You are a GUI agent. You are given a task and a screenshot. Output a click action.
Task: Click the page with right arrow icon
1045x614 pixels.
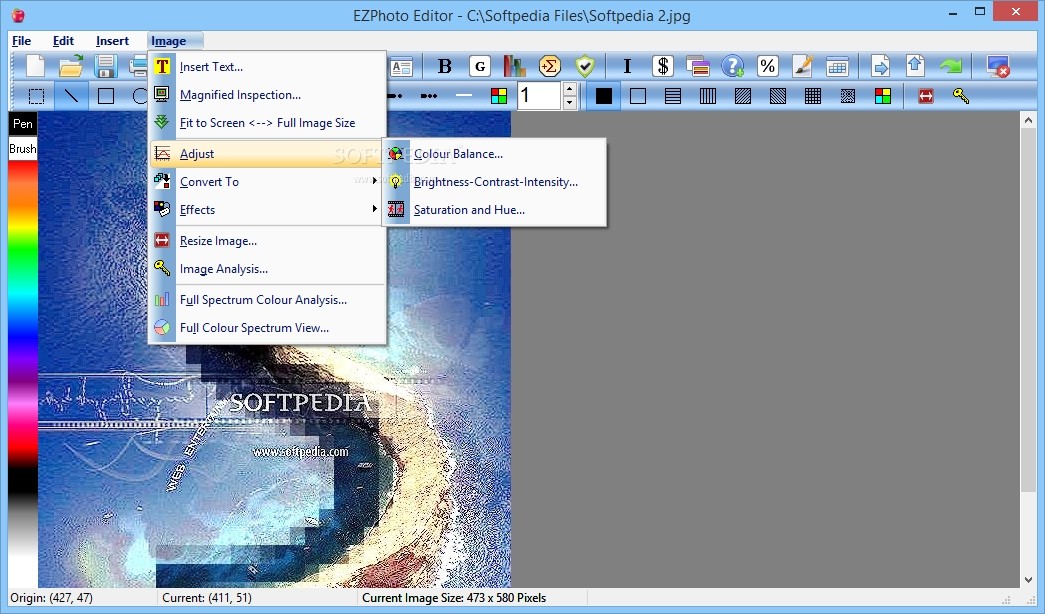[x=880, y=66]
